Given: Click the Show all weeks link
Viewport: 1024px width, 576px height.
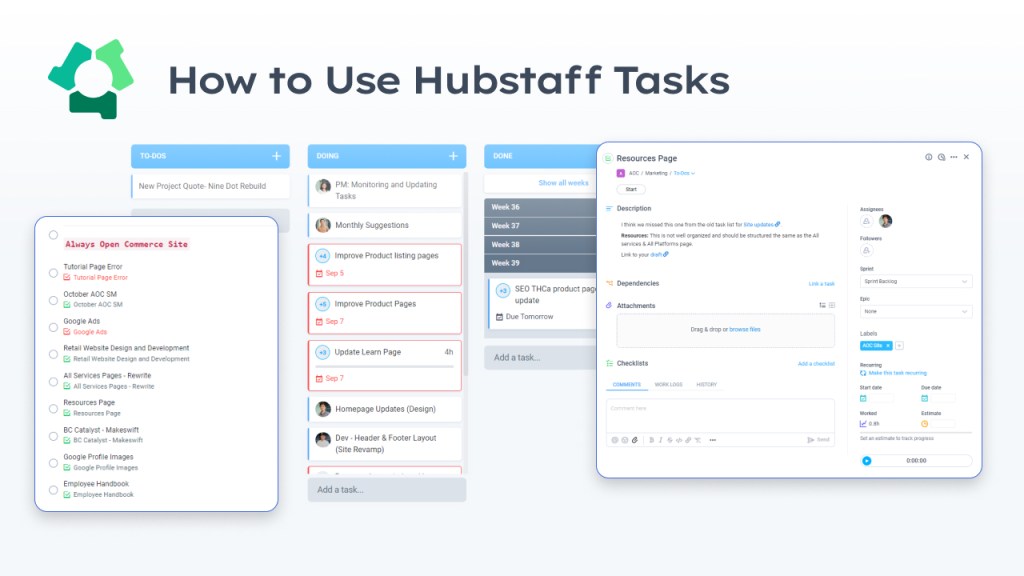Looking at the screenshot, I should coord(563,183).
